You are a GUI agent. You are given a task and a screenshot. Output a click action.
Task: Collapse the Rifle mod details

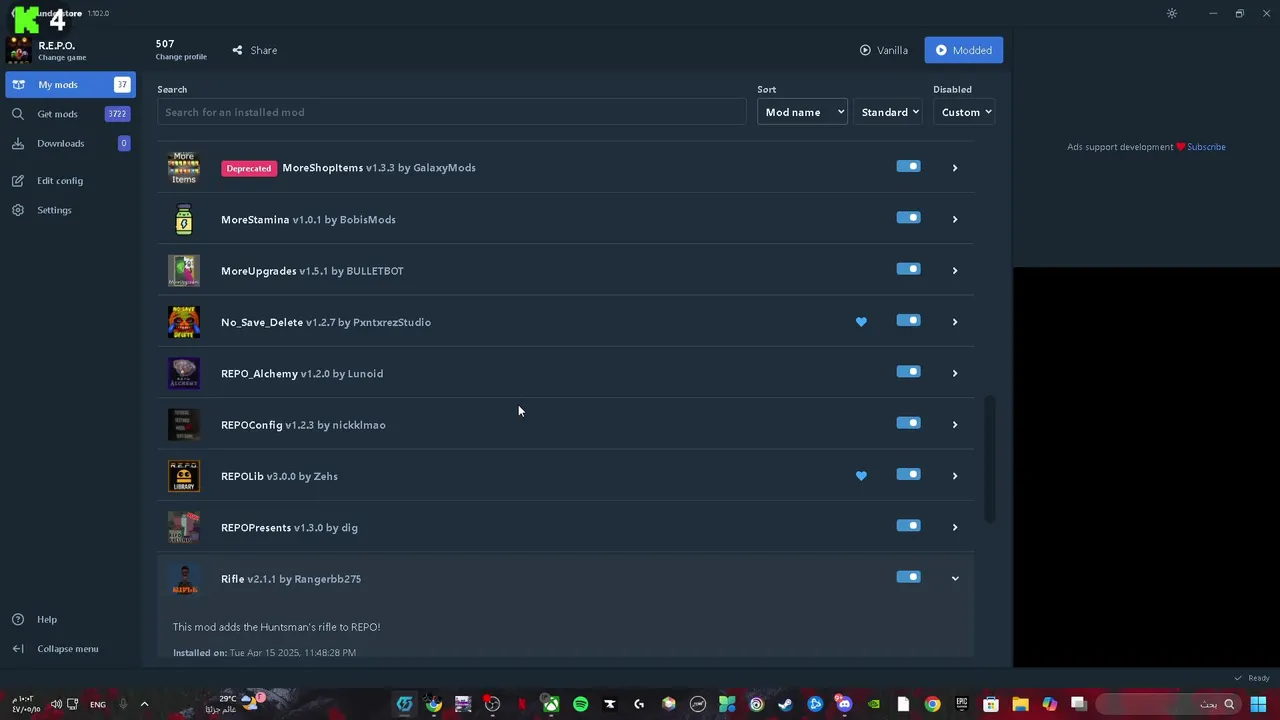(955, 578)
